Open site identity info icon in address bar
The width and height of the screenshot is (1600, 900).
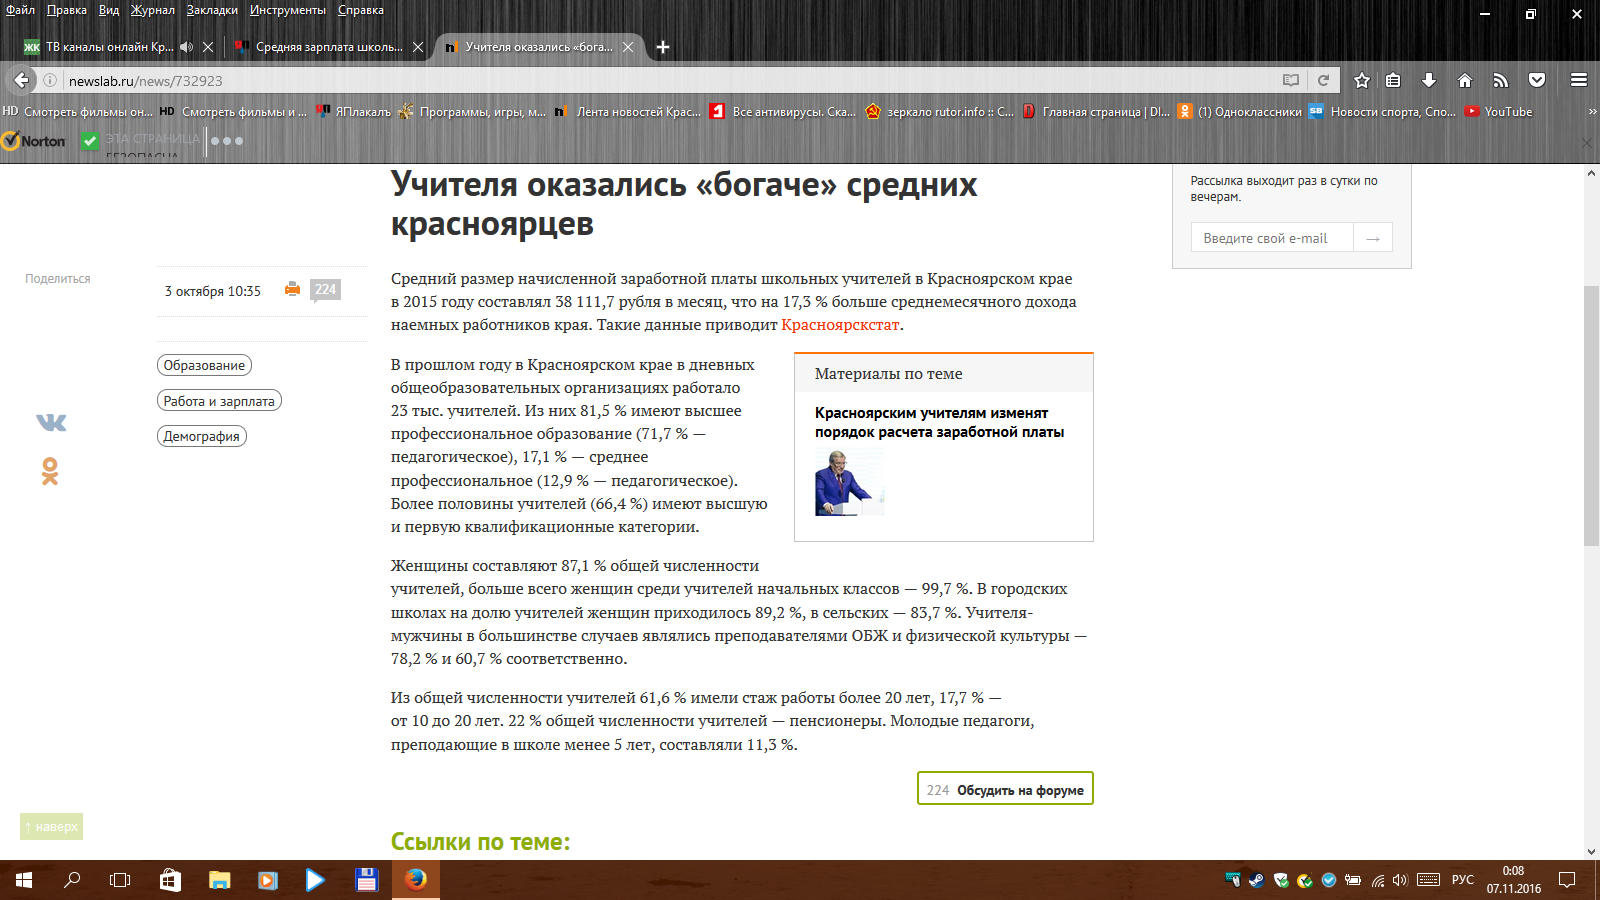pyautogui.click(x=50, y=80)
